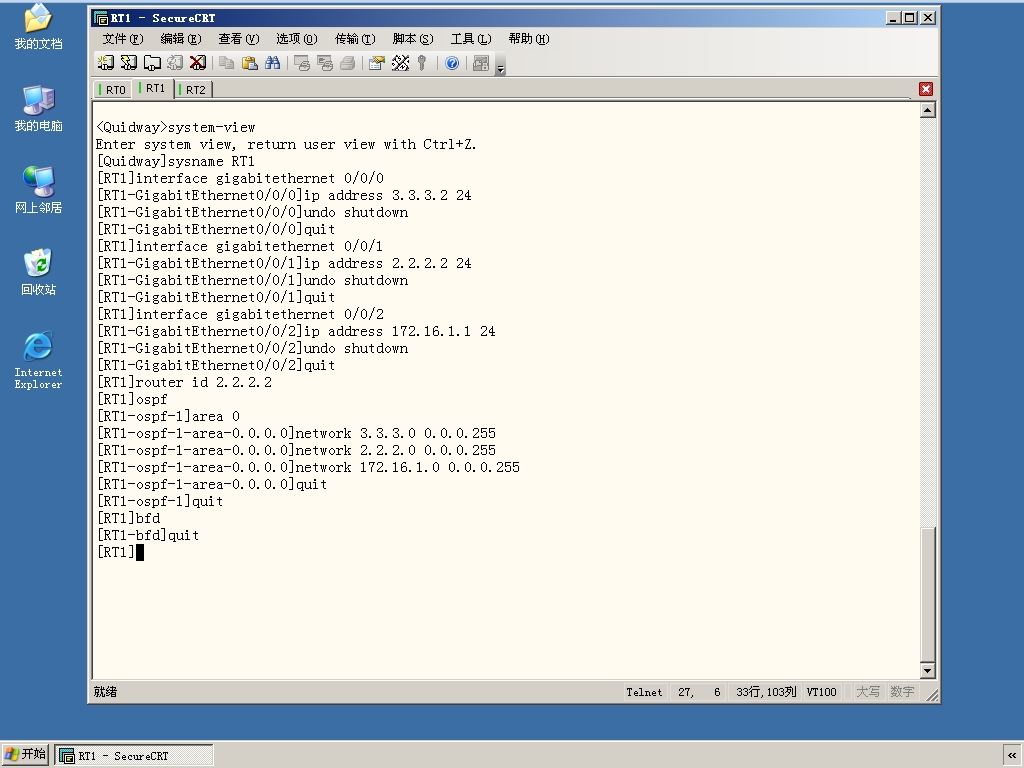Click the Print Selection icon
This screenshot has height=768, width=1024.
coord(325,63)
